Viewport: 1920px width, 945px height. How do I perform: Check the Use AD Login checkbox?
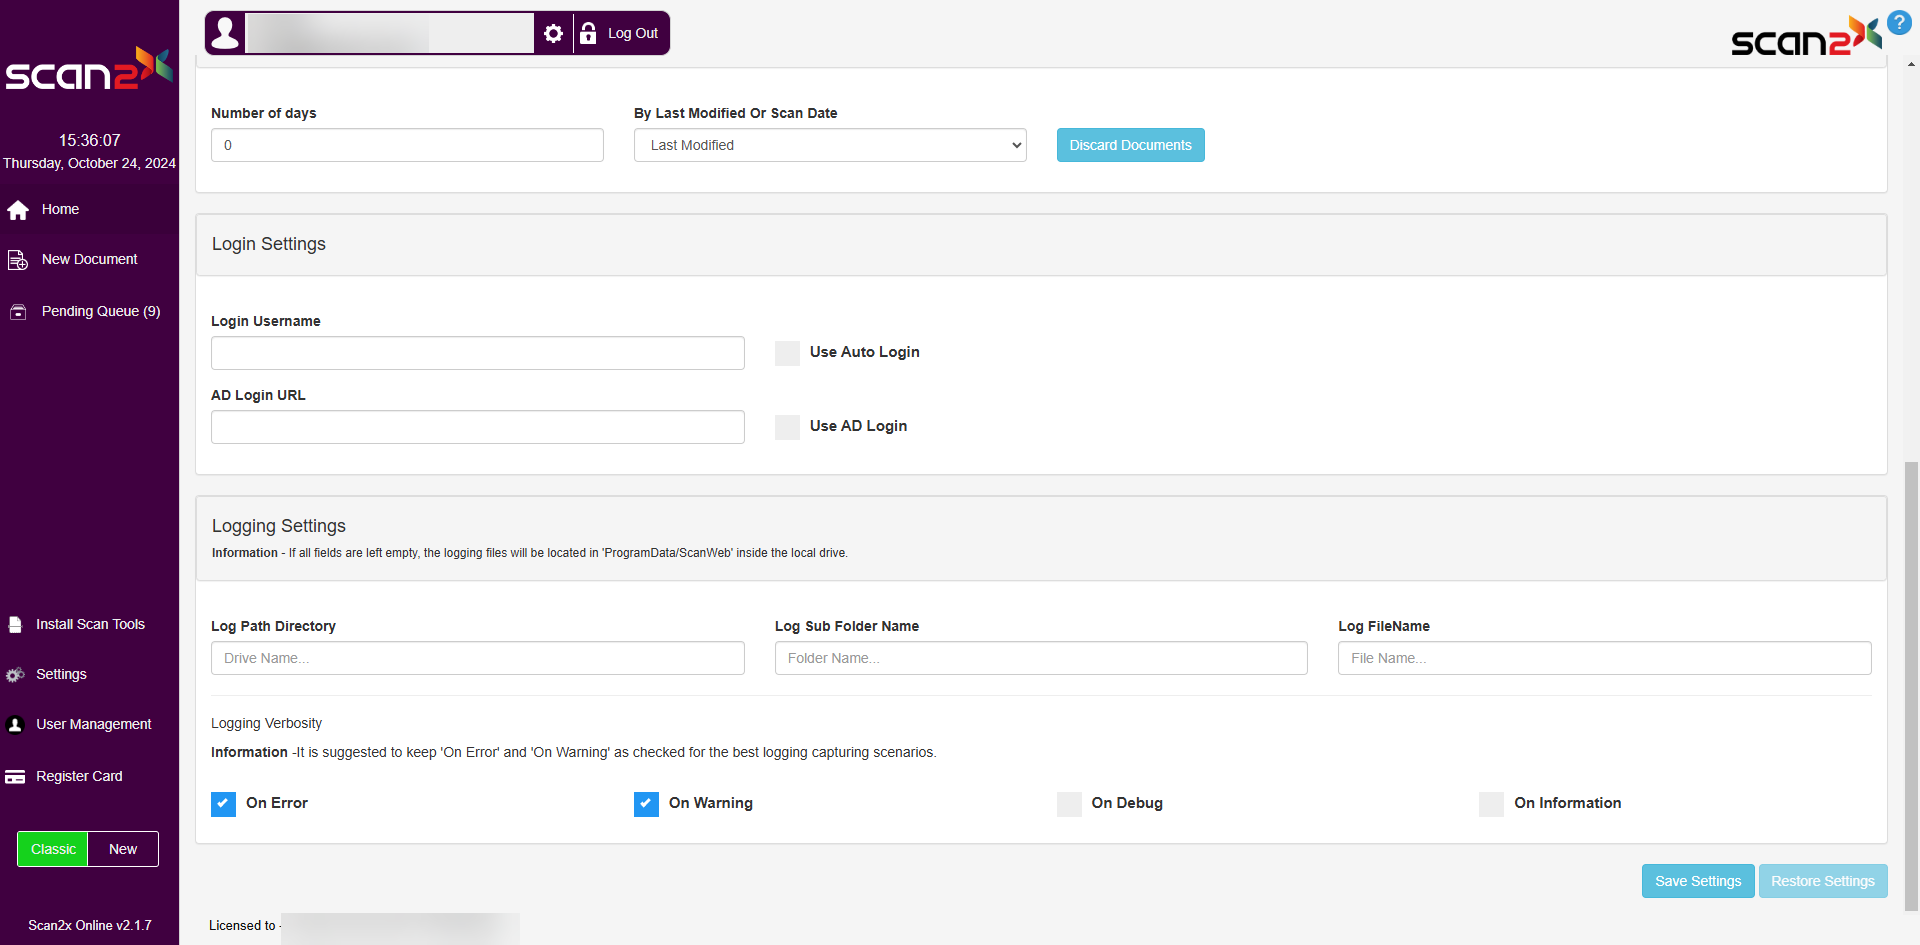(787, 427)
